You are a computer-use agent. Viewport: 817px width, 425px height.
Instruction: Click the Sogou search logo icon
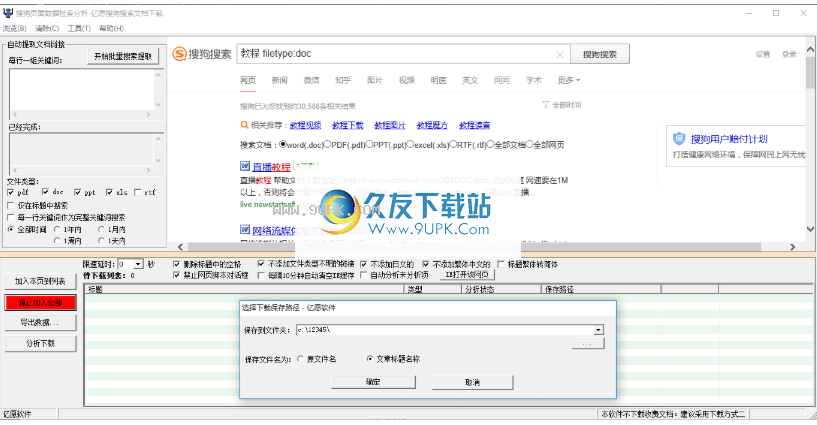(x=180, y=54)
